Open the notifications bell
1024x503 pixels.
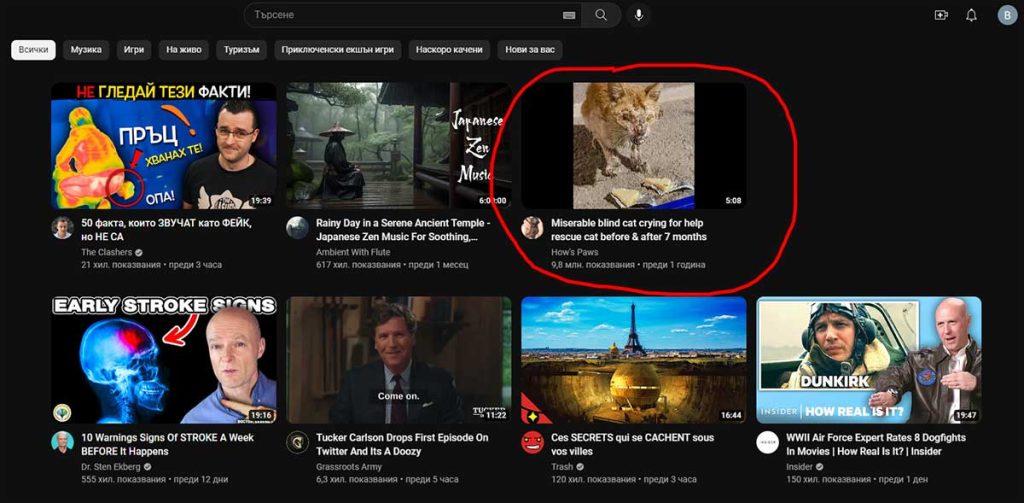click(x=971, y=15)
